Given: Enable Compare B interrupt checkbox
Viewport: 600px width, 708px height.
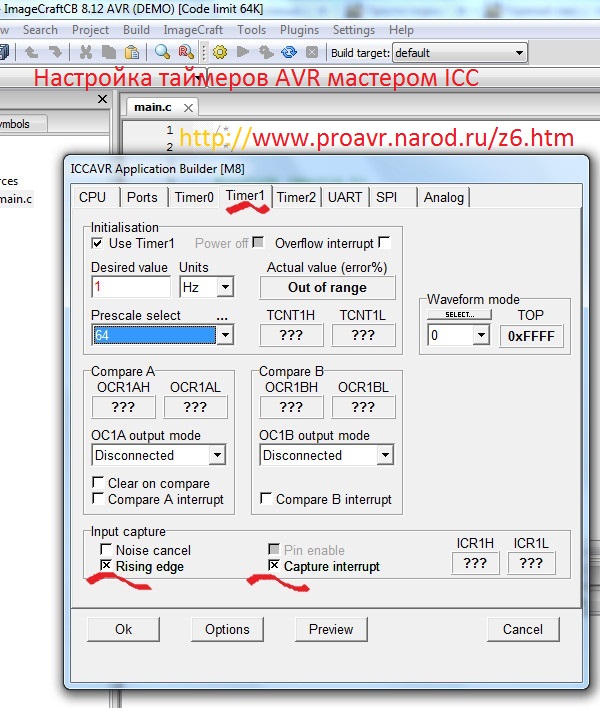Looking at the screenshot, I should (x=266, y=498).
